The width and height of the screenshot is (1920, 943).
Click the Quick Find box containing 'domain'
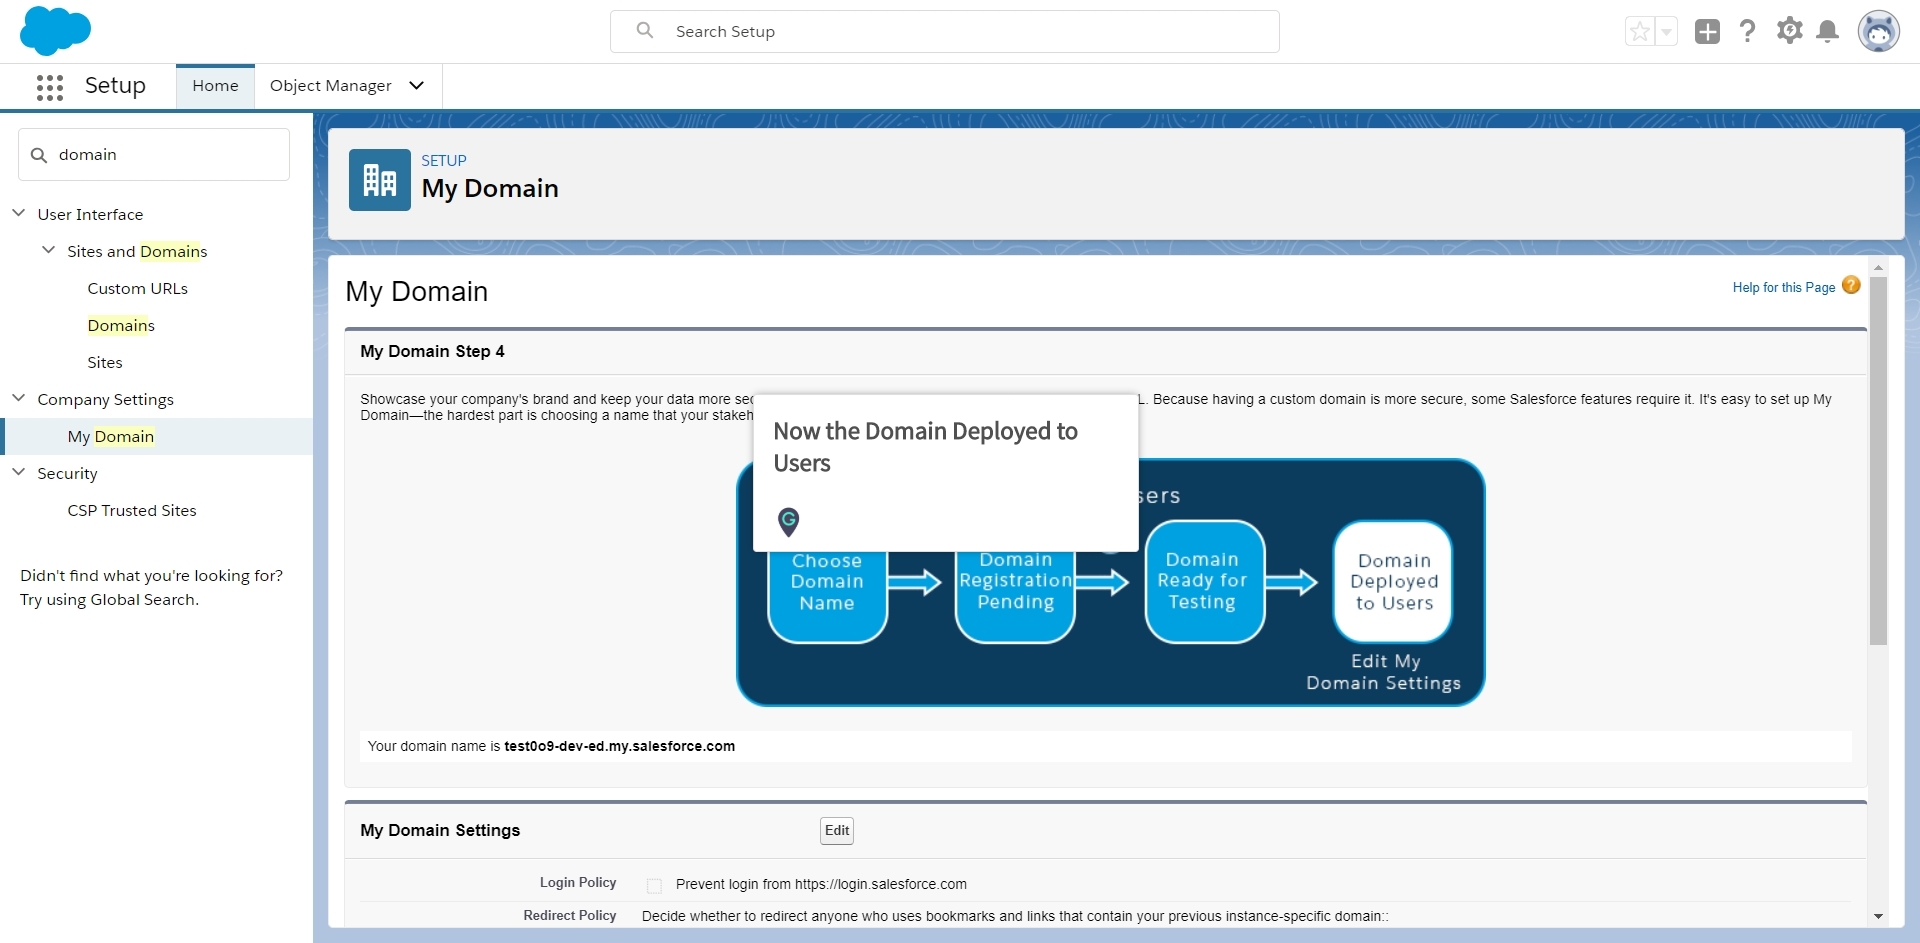pos(154,155)
